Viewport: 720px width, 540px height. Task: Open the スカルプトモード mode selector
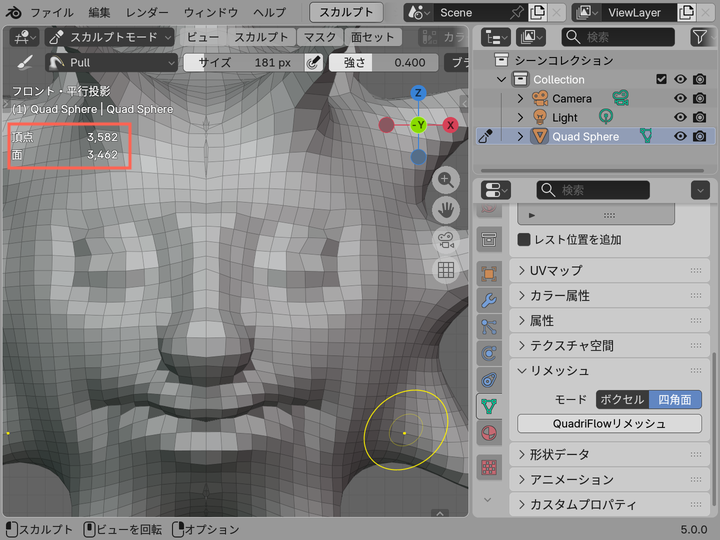point(110,37)
